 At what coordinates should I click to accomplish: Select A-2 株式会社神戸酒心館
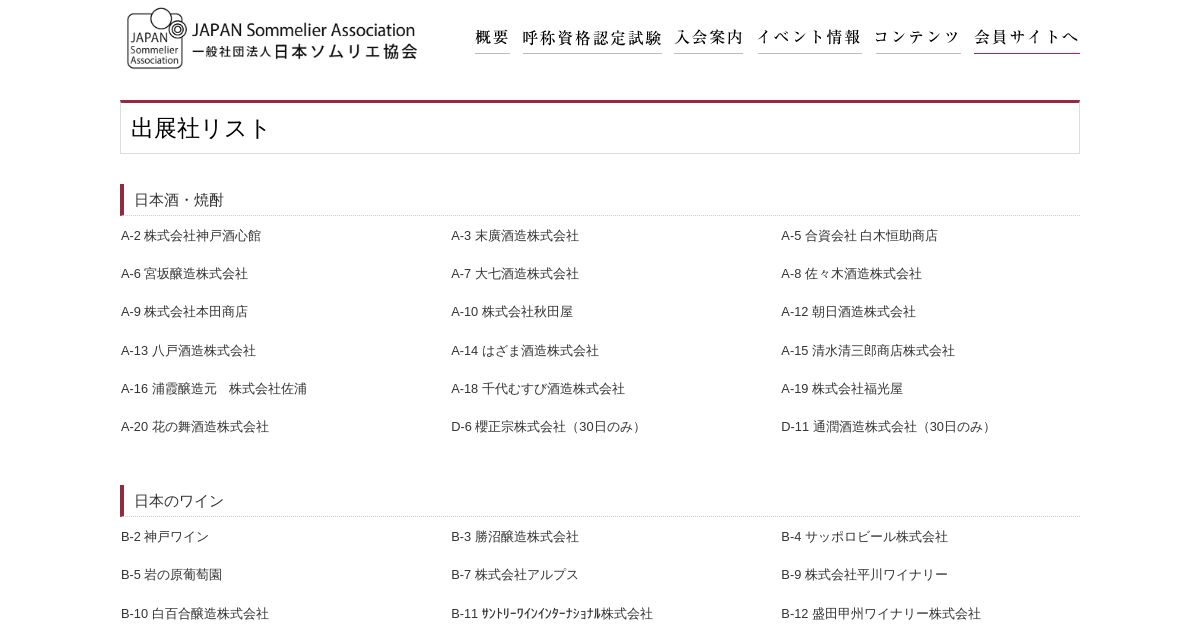(191, 236)
